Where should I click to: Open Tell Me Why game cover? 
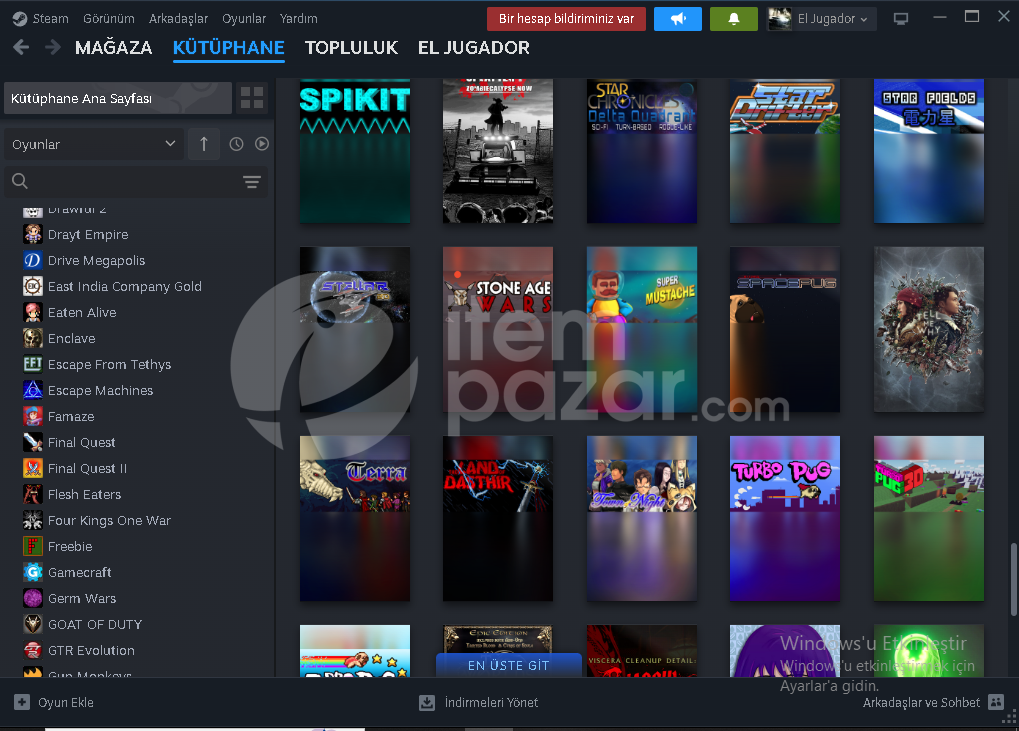coord(929,329)
